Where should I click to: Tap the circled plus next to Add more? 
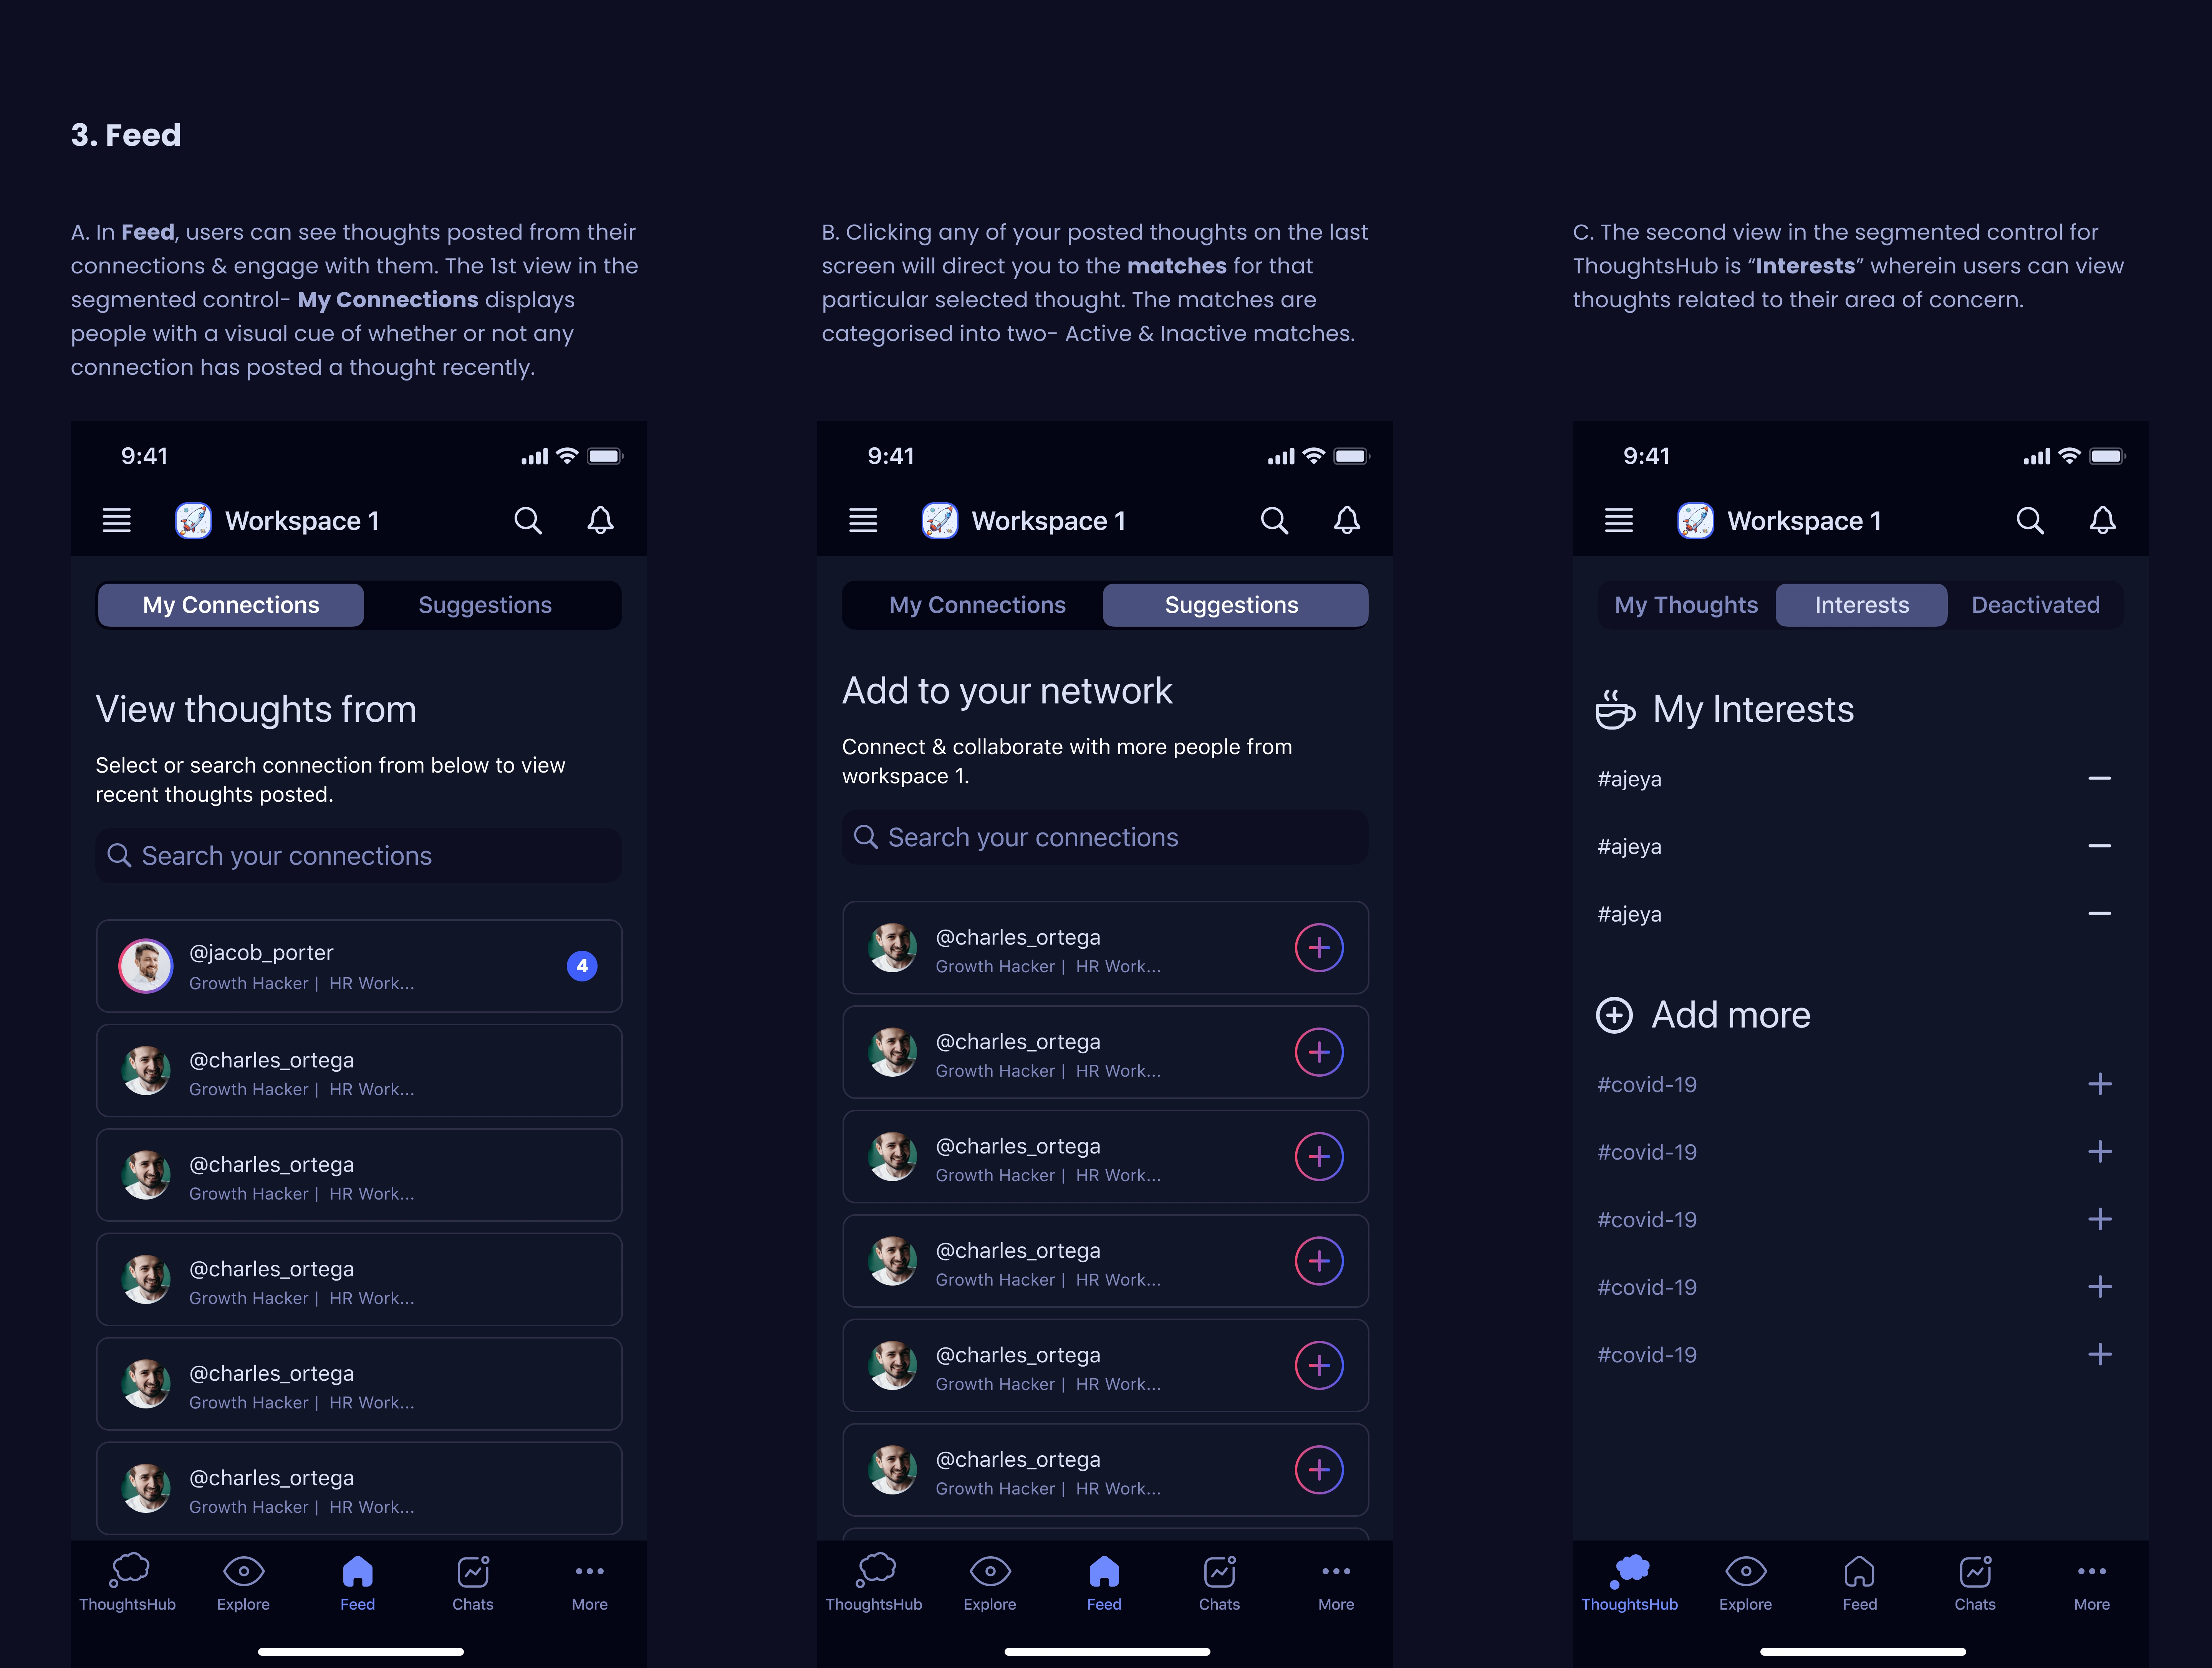pos(1614,1015)
